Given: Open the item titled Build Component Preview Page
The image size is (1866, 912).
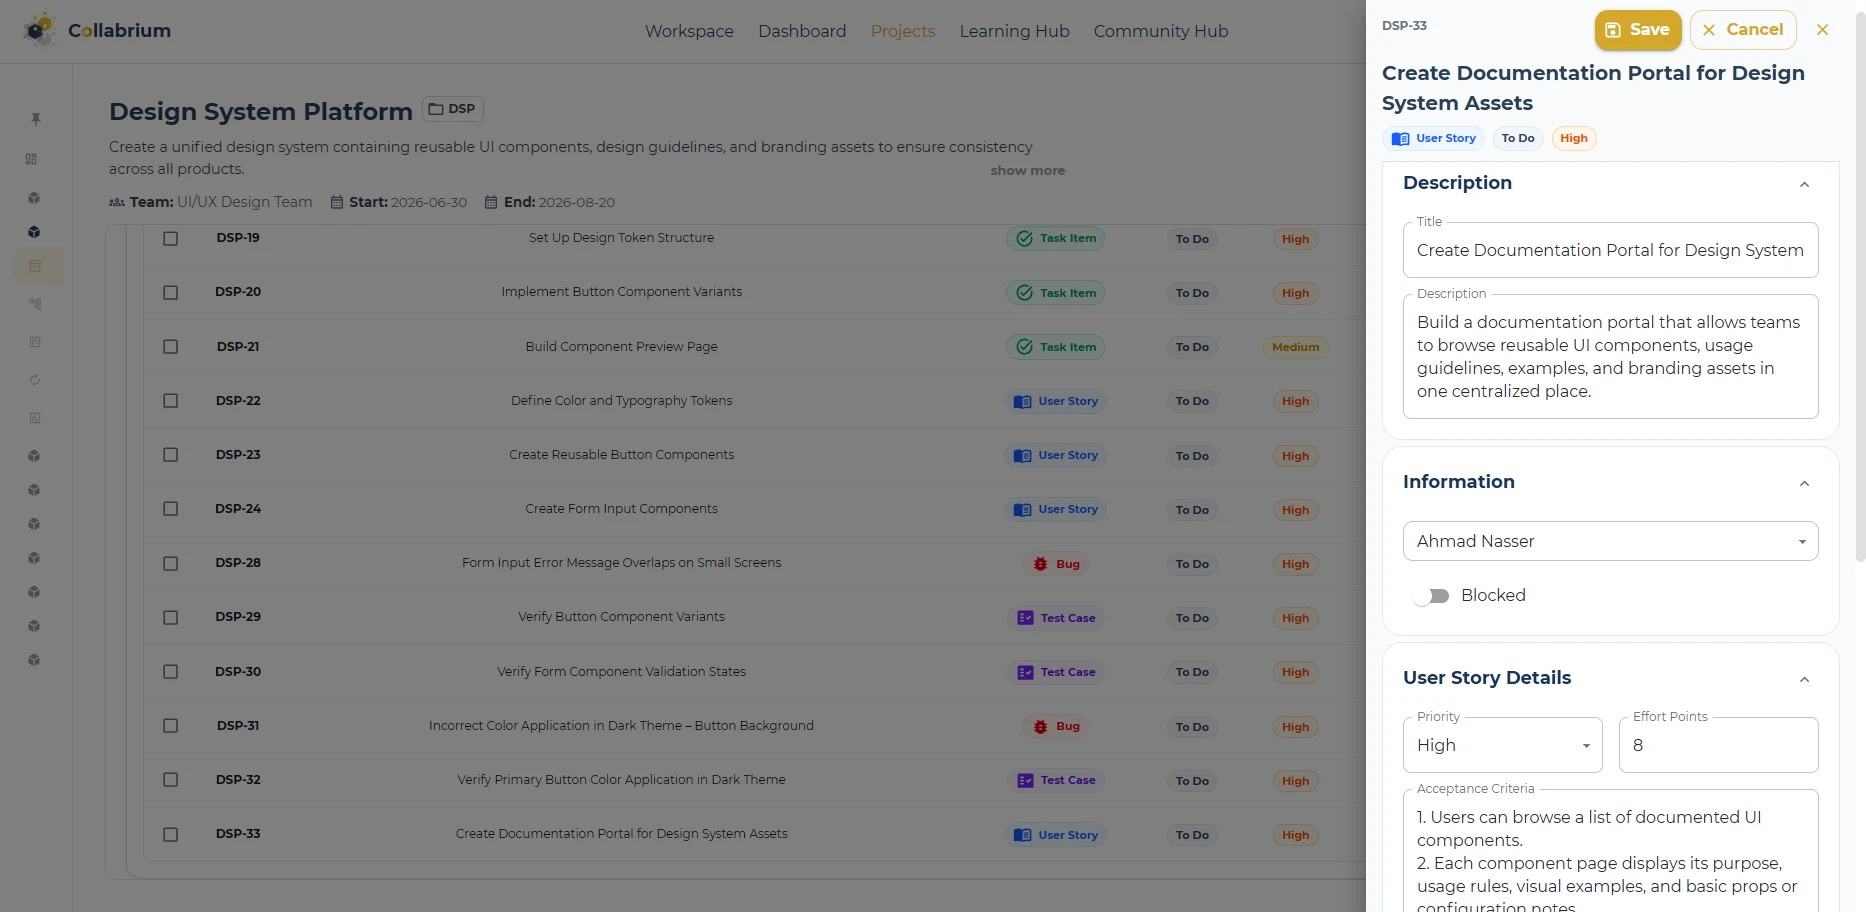Looking at the screenshot, I should 621,347.
